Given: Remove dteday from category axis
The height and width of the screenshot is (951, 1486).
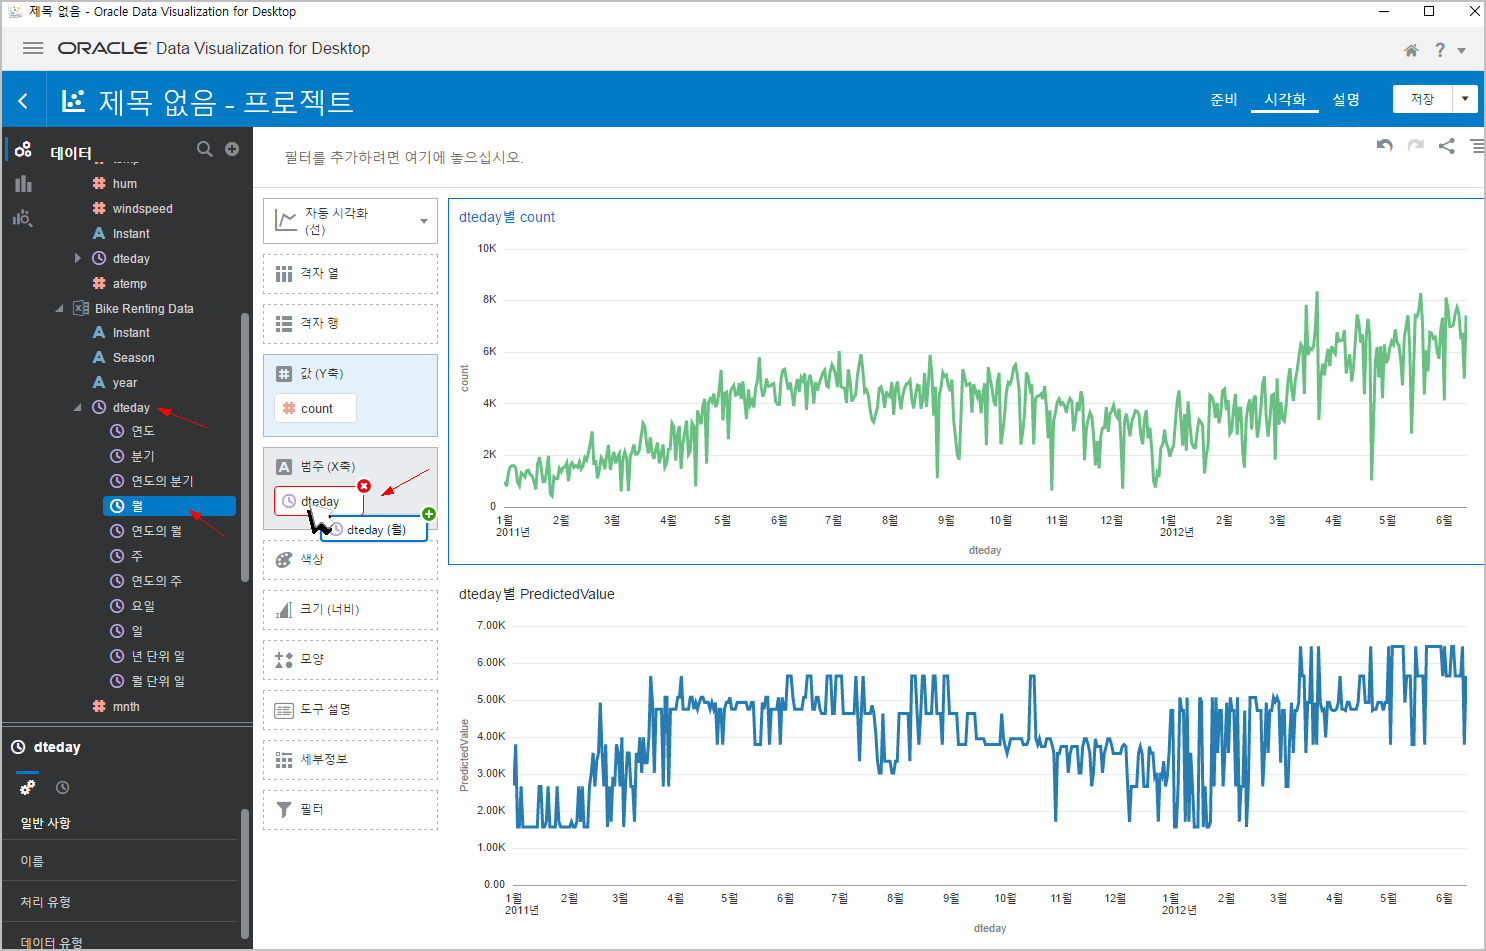Looking at the screenshot, I should 364,486.
